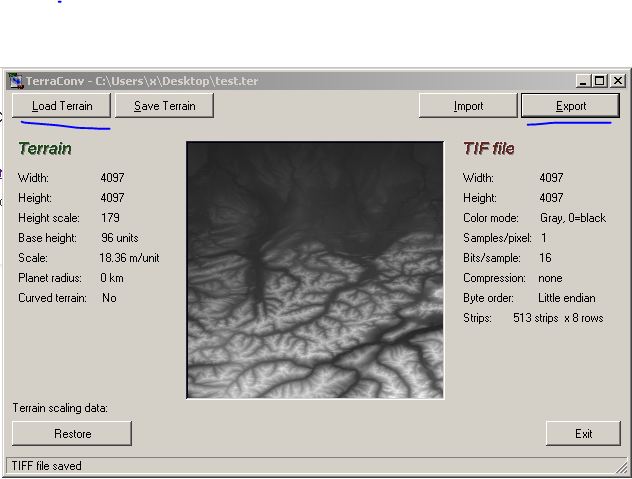Image resolution: width=632 pixels, height=479 pixels.
Task: Restore the terrain scaling data
Action: (72, 433)
